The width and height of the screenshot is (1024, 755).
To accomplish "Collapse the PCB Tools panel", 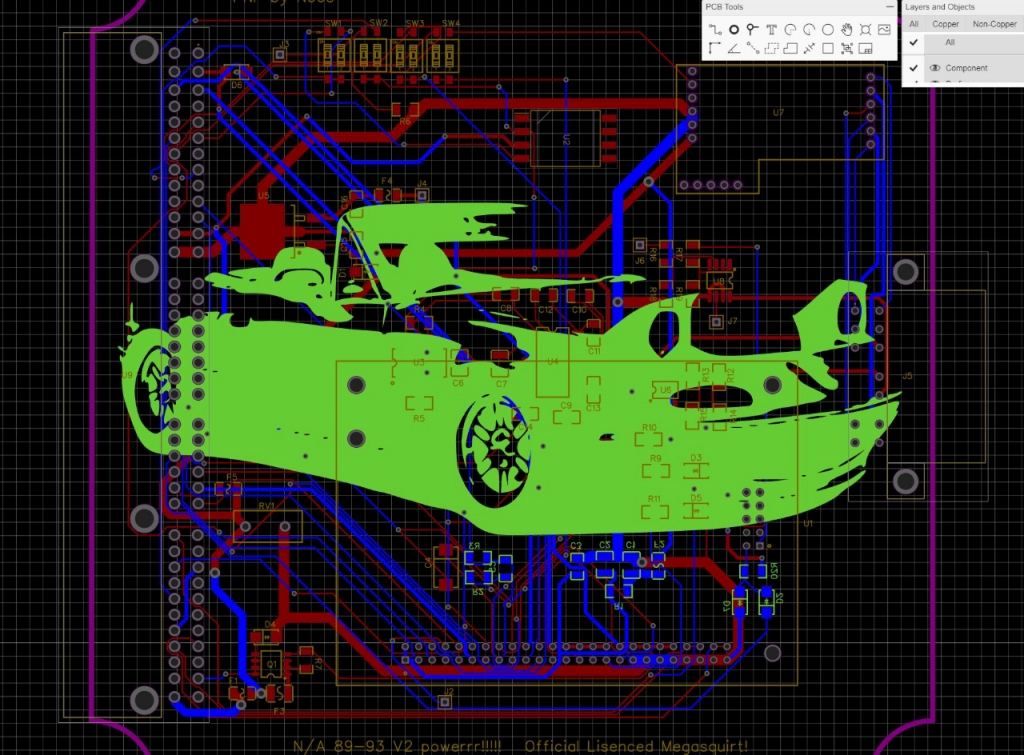I will coord(889,7).
